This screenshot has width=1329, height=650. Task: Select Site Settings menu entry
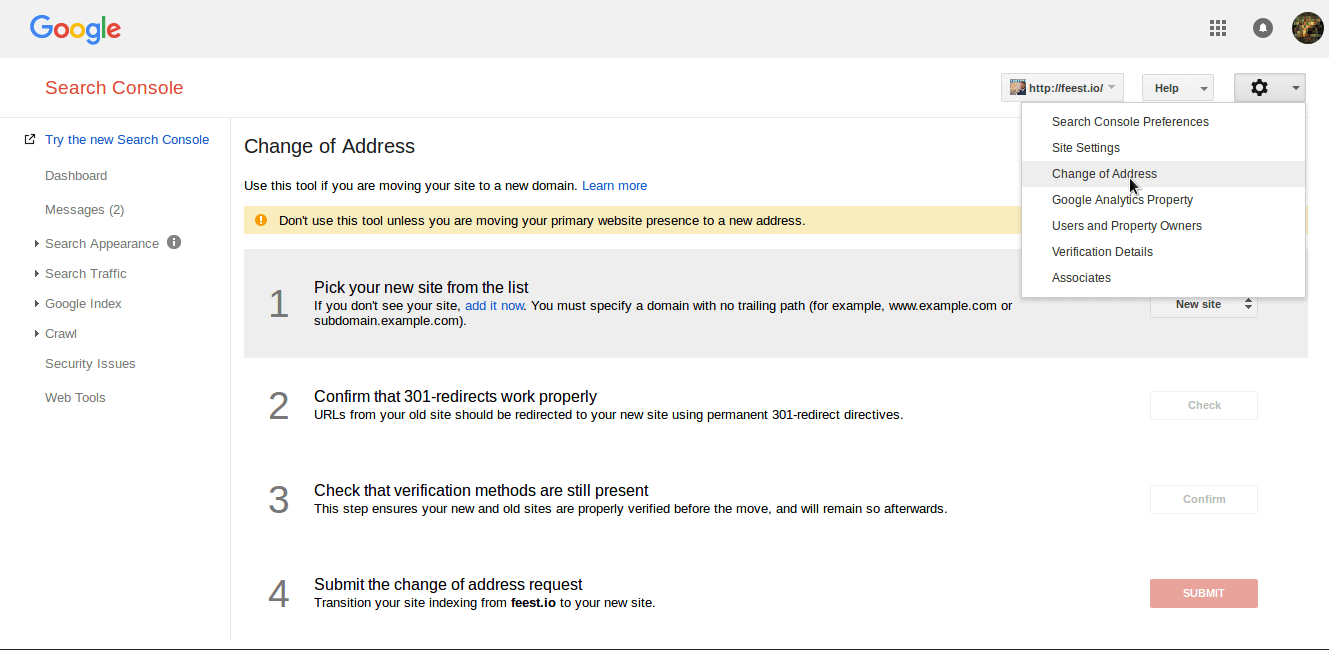(1164, 148)
